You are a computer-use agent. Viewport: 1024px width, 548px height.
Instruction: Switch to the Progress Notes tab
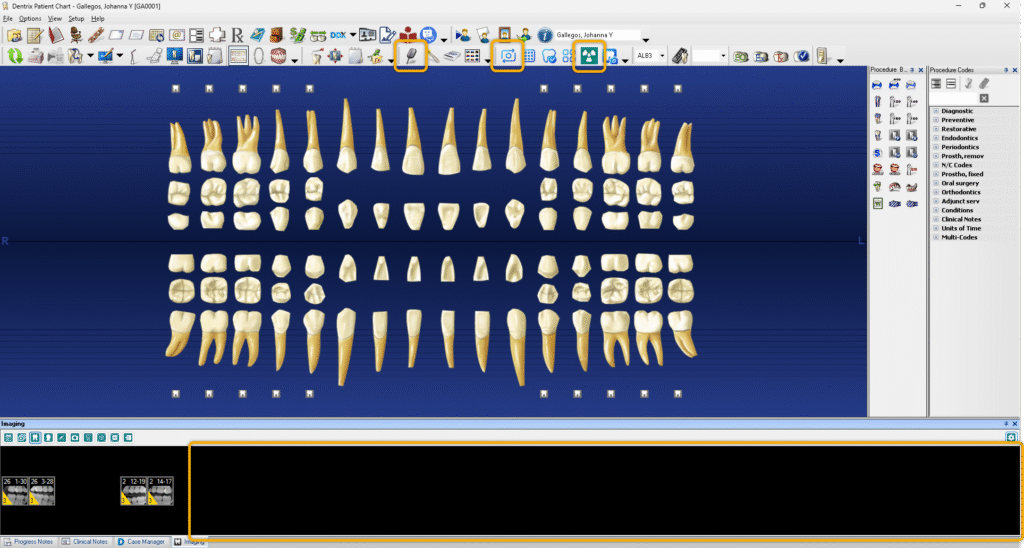click(28, 541)
